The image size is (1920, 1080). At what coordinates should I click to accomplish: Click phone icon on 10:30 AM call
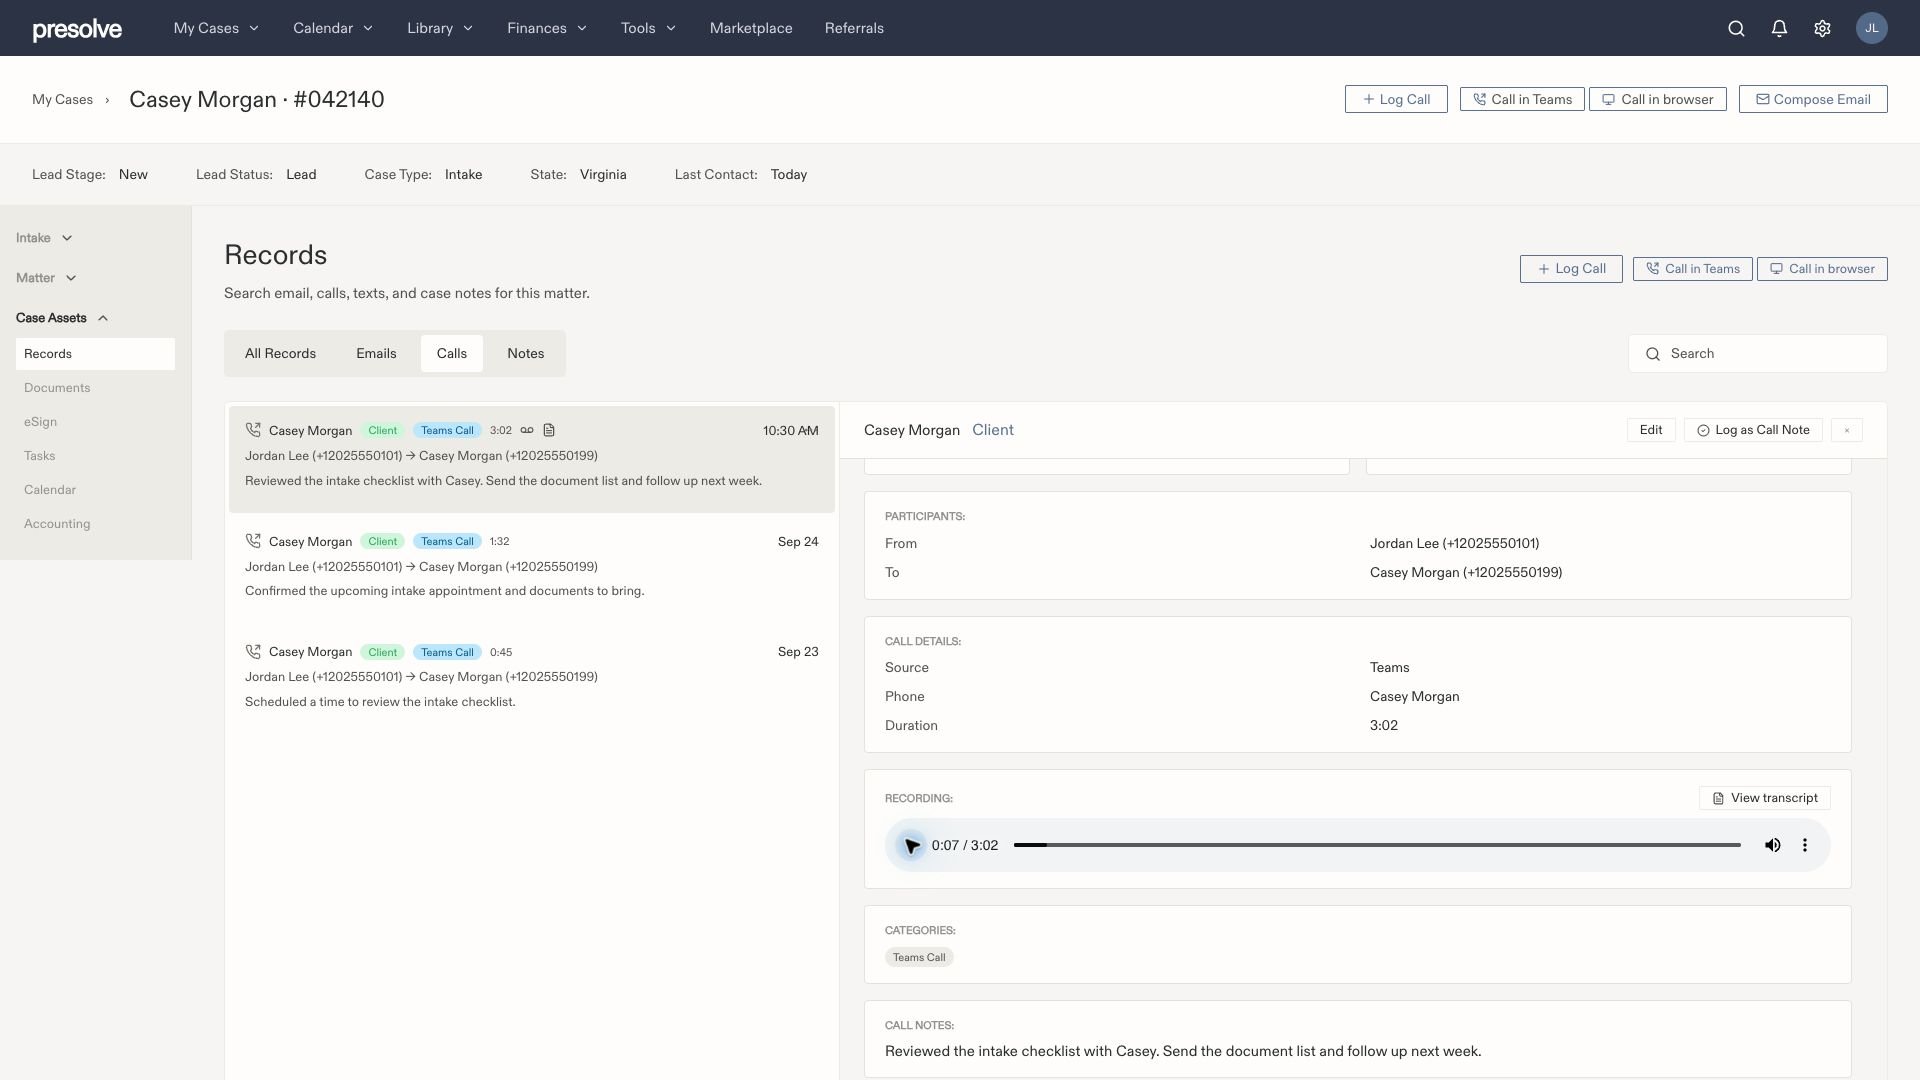(x=253, y=430)
